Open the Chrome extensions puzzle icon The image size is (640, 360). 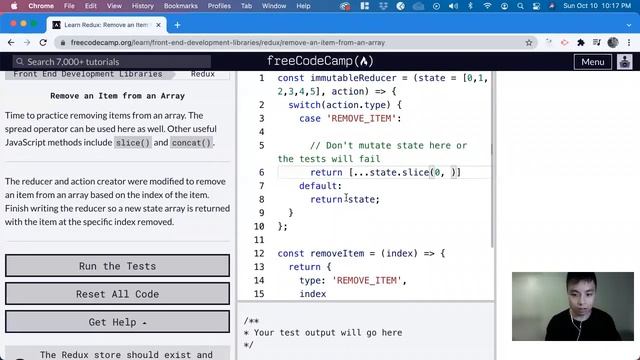[580, 42]
